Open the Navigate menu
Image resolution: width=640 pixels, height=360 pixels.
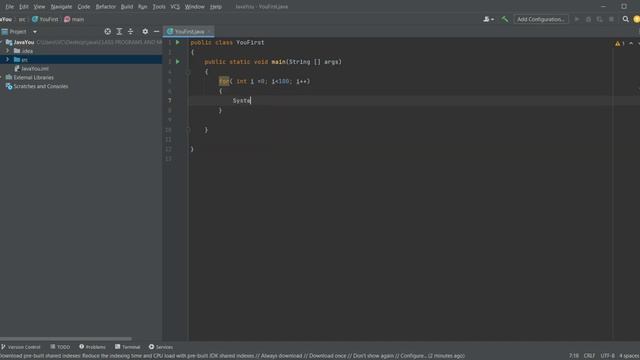61,7
